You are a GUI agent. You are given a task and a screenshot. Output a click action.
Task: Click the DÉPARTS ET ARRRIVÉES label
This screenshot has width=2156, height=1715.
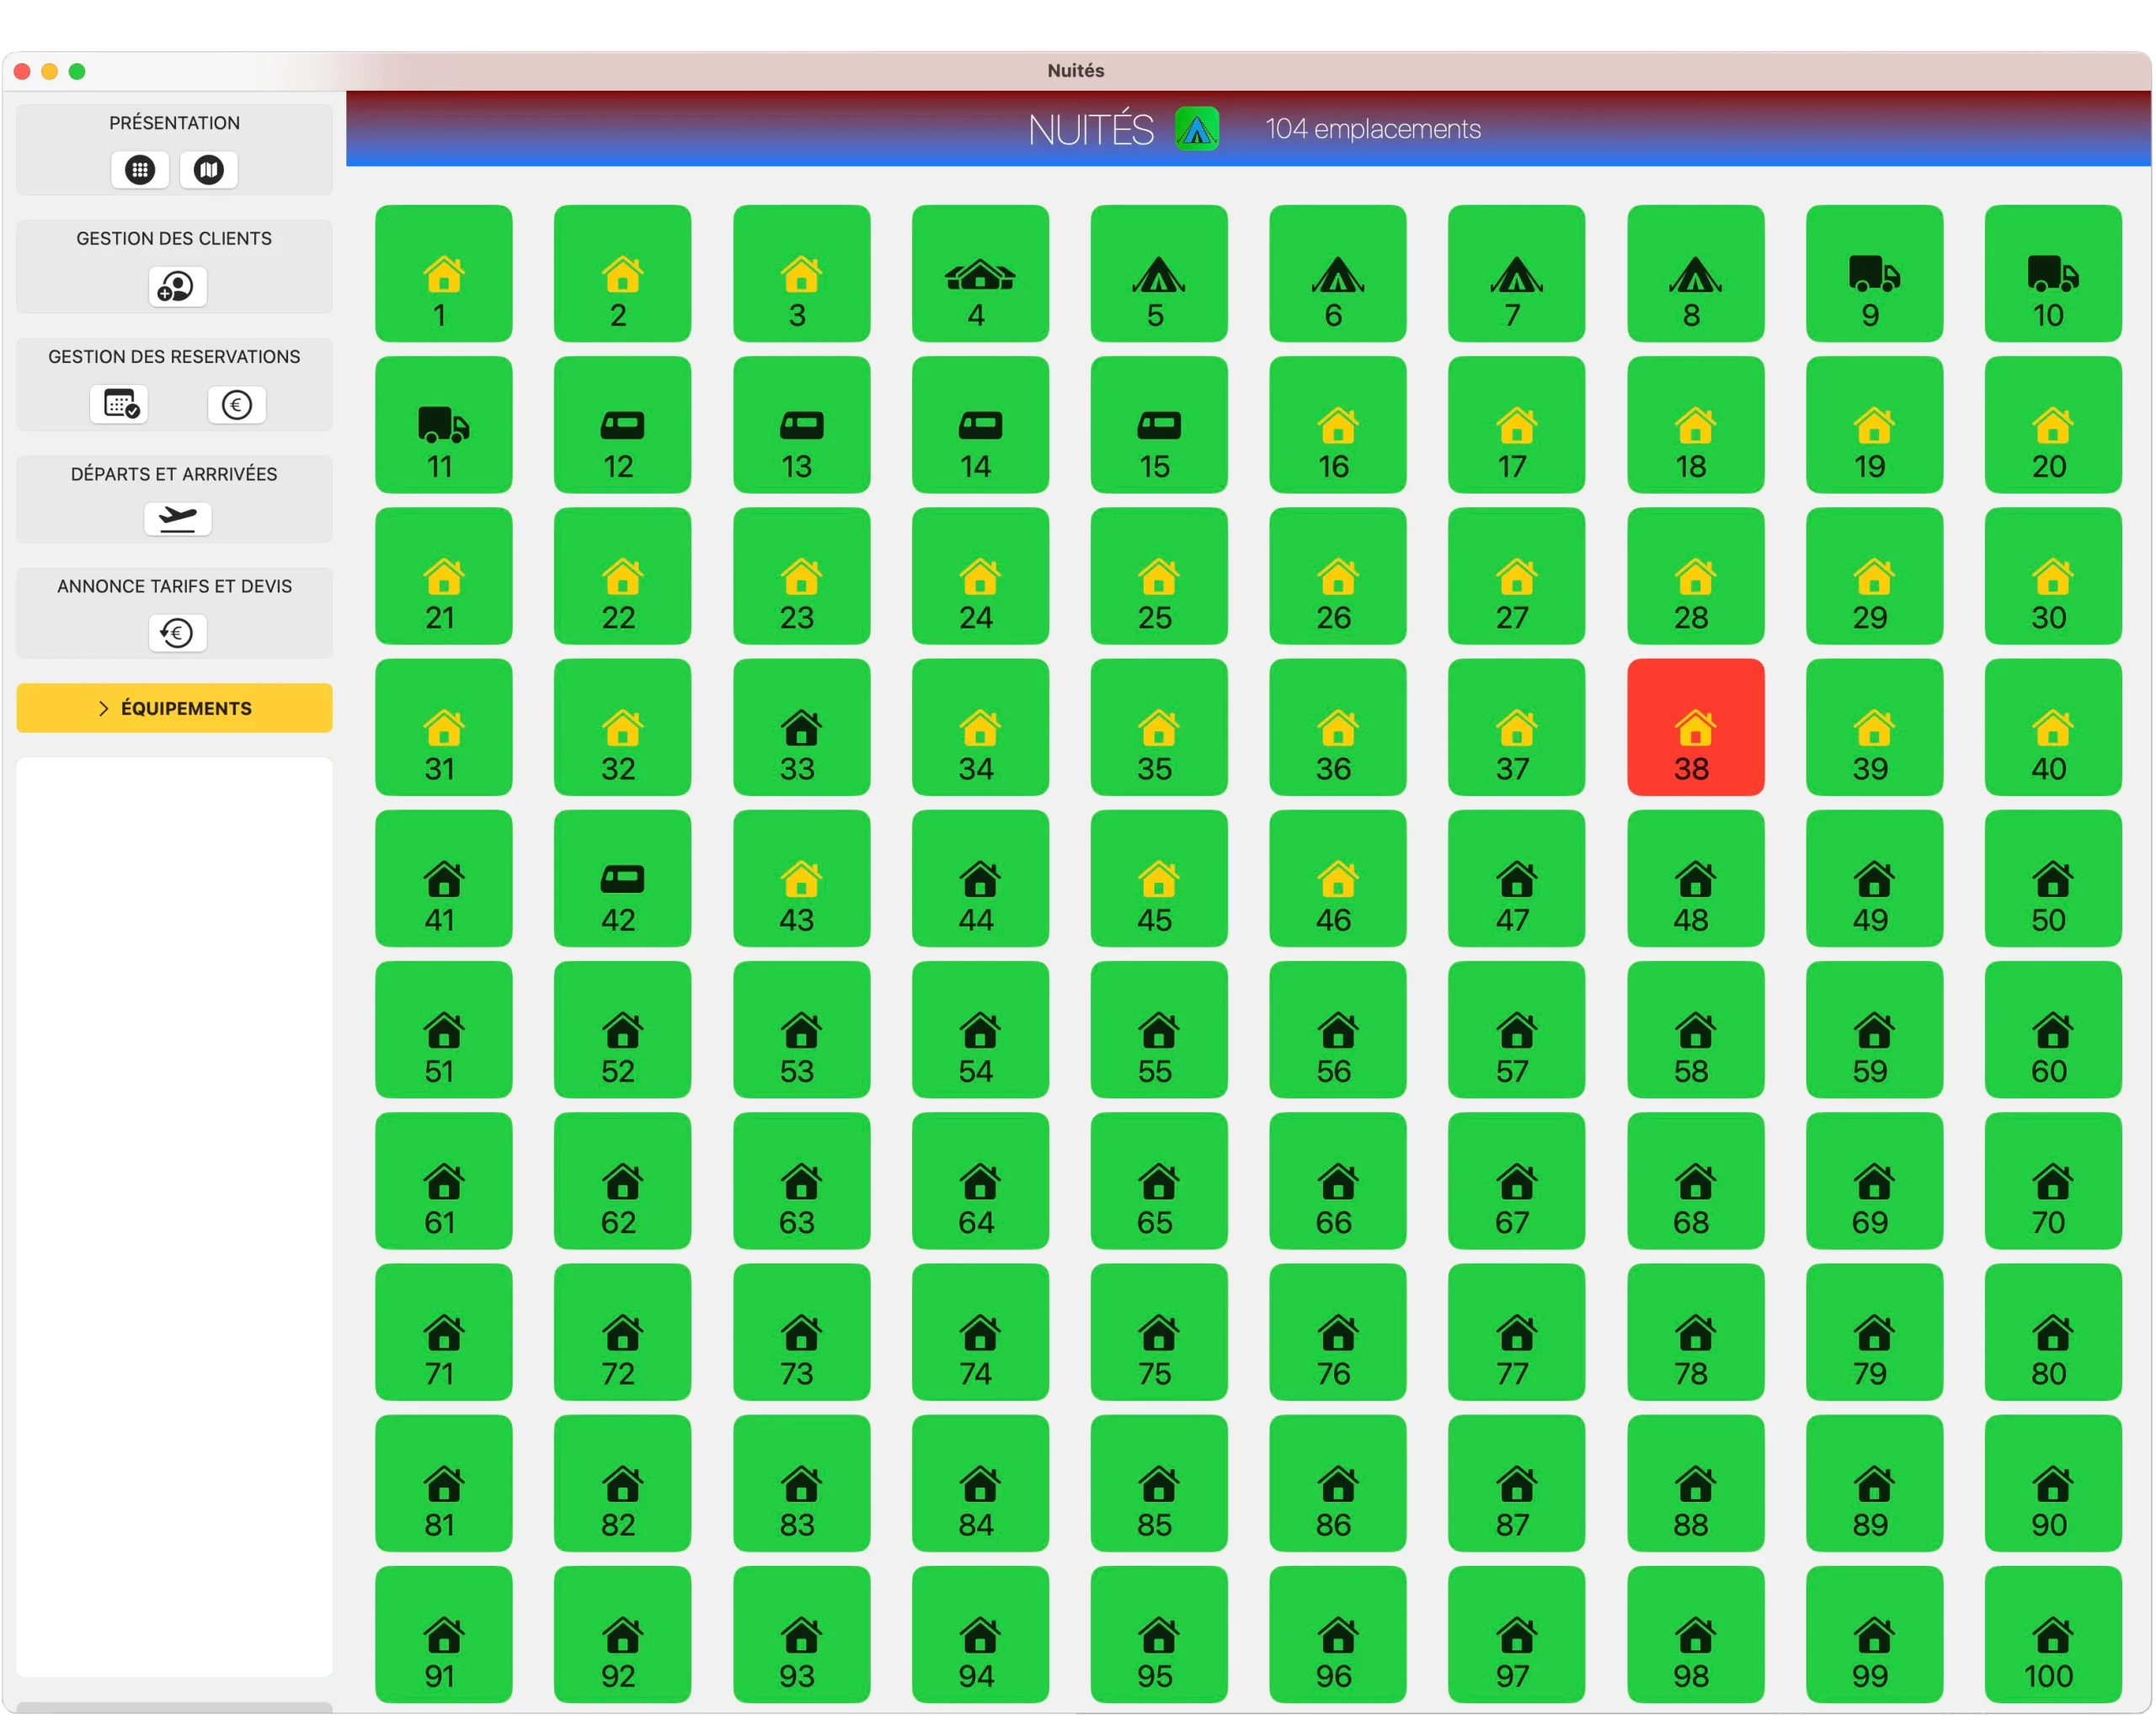(x=174, y=474)
